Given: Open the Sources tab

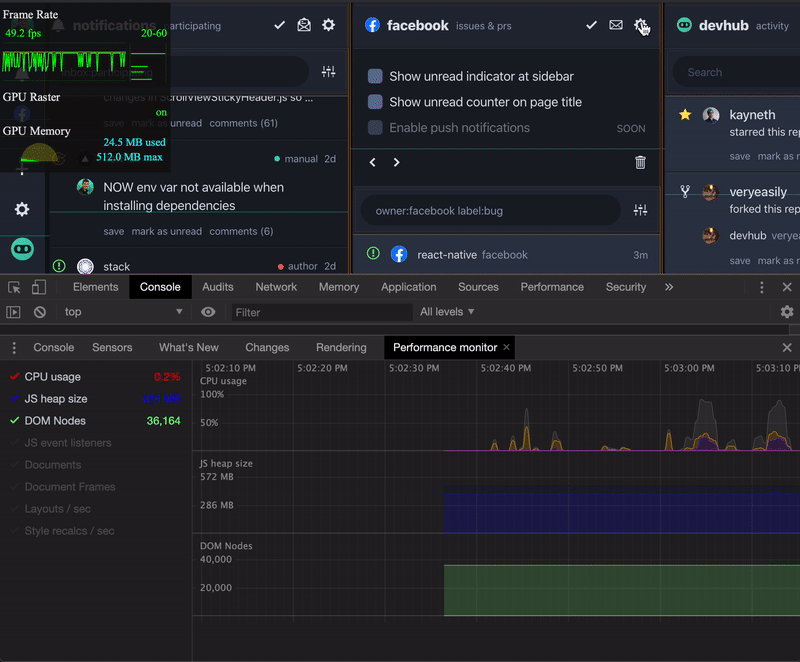Looking at the screenshot, I should coord(478,287).
